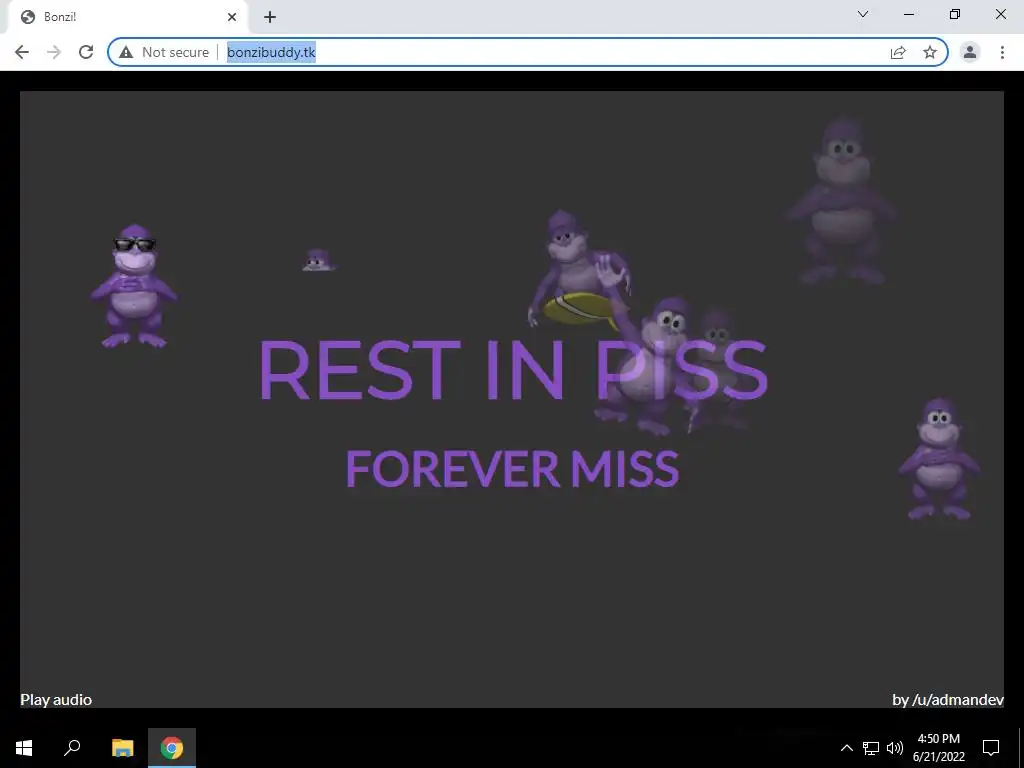Select the FOREVER MISS text
The width and height of the screenshot is (1024, 768).
(513, 469)
